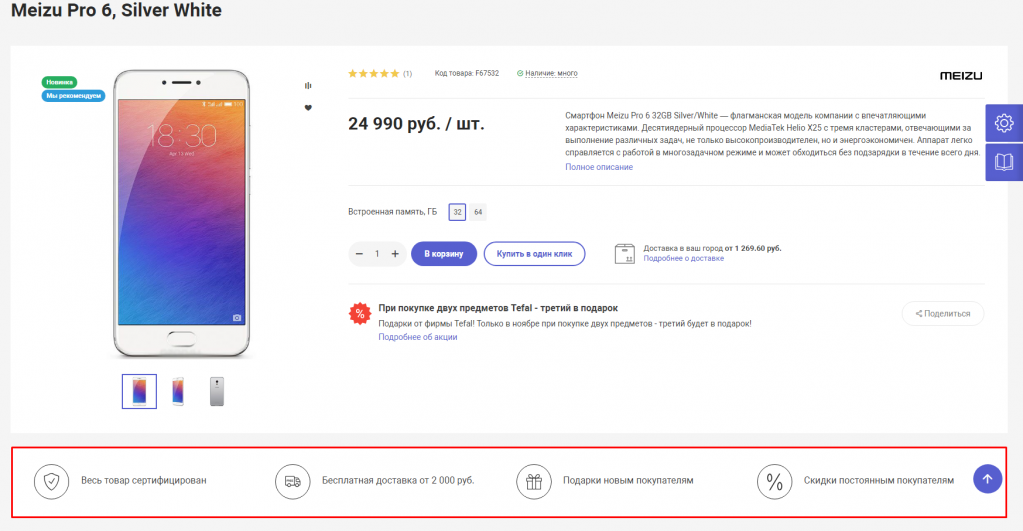Click the scroll-to-top arrow button
1023x531 pixels.
pyautogui.click(x=987, y=479)
